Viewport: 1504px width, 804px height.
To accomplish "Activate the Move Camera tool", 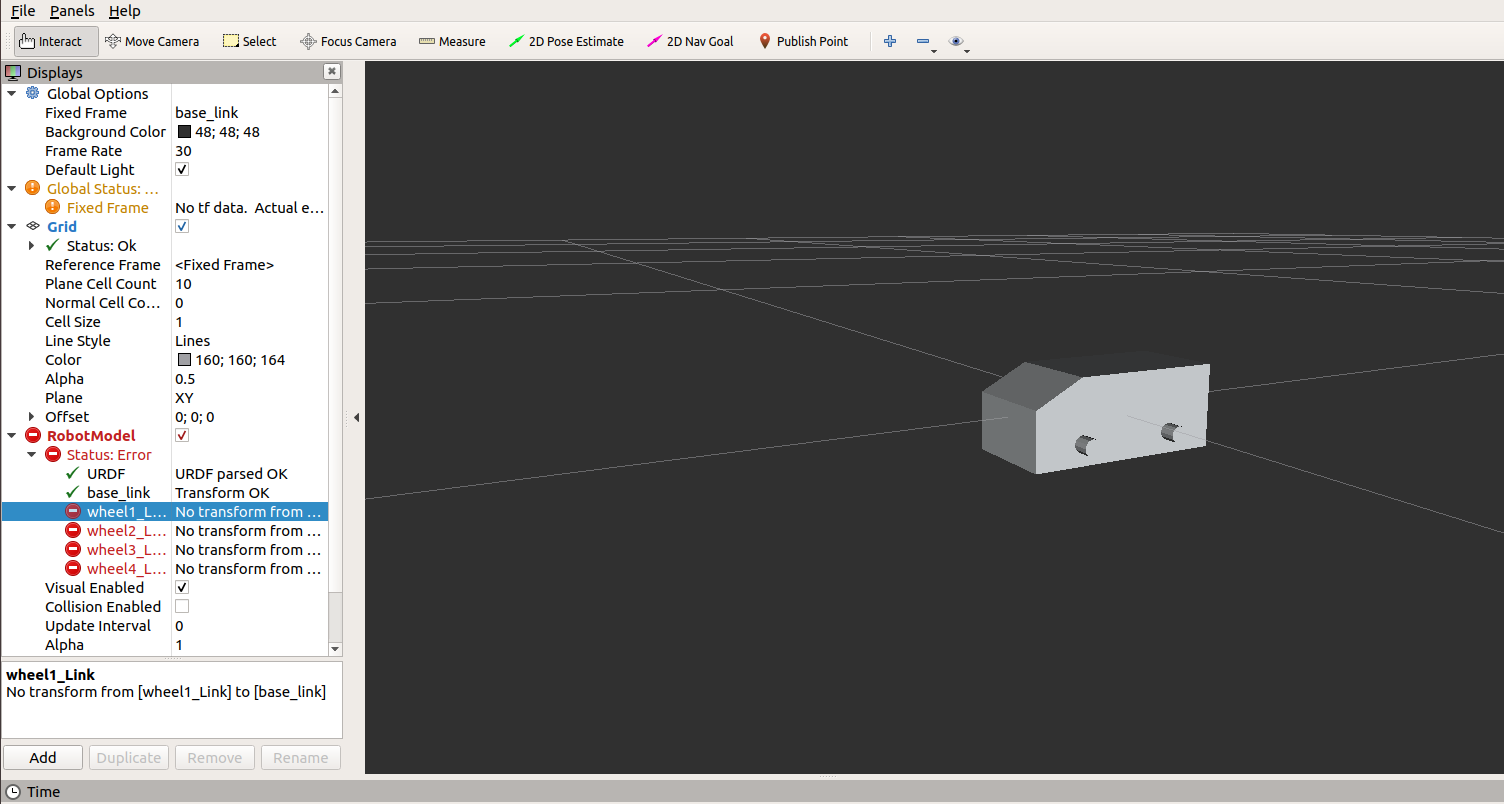I will tap(152, 41).
